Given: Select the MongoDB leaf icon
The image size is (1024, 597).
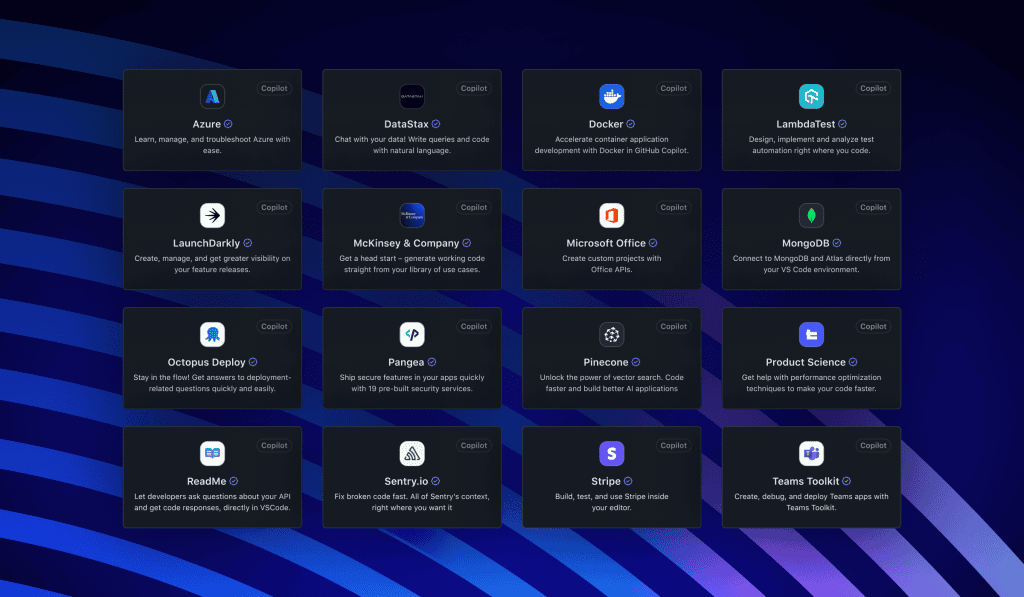Looking at the screenshot, I should pos(811,215).
